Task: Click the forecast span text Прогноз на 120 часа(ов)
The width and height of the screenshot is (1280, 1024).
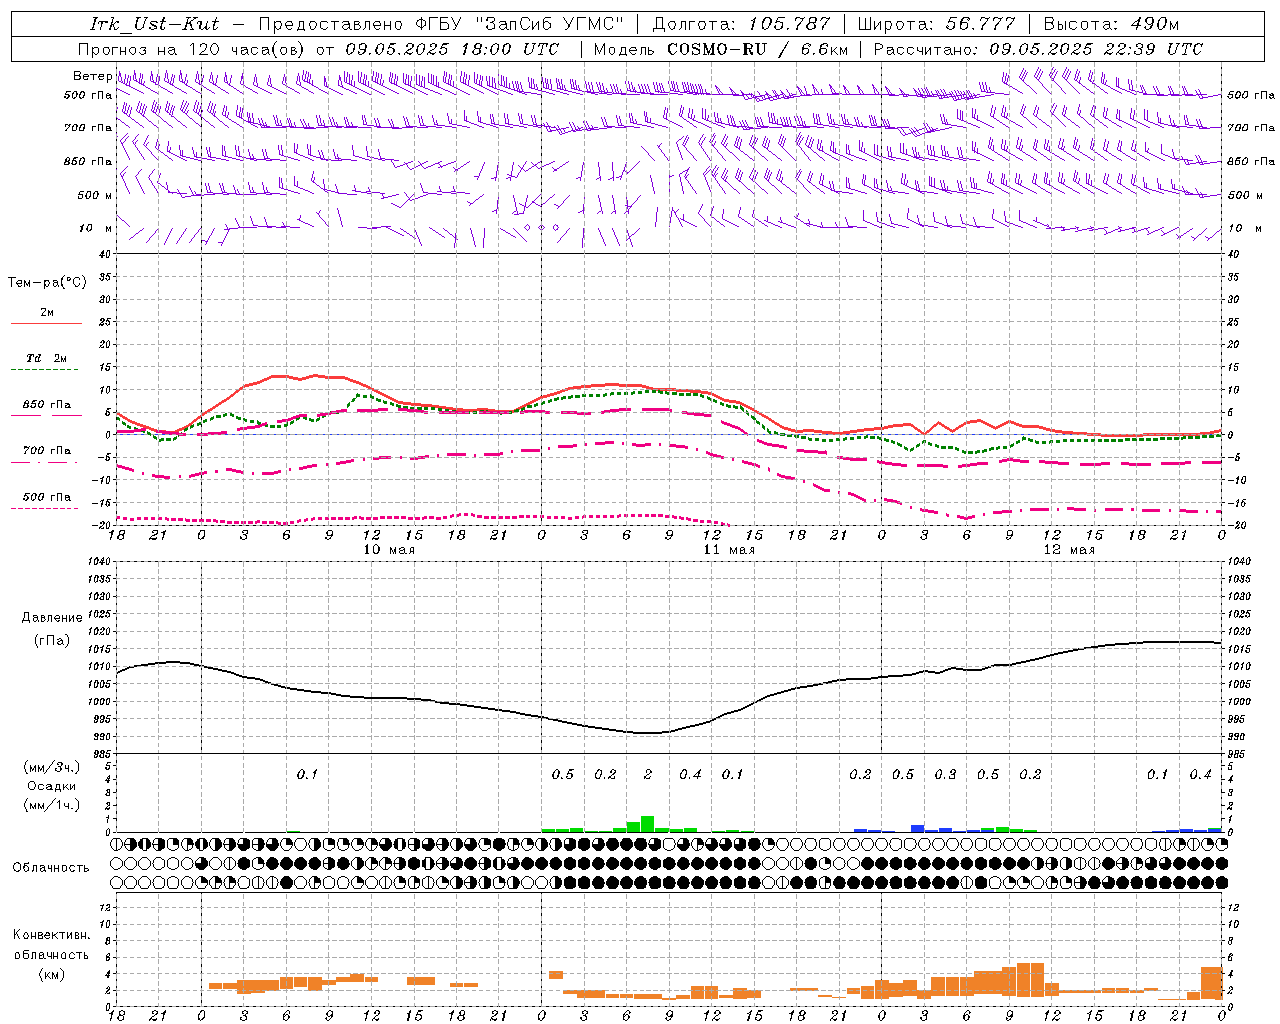Action: pyautogui.click(x=193, y=49)
